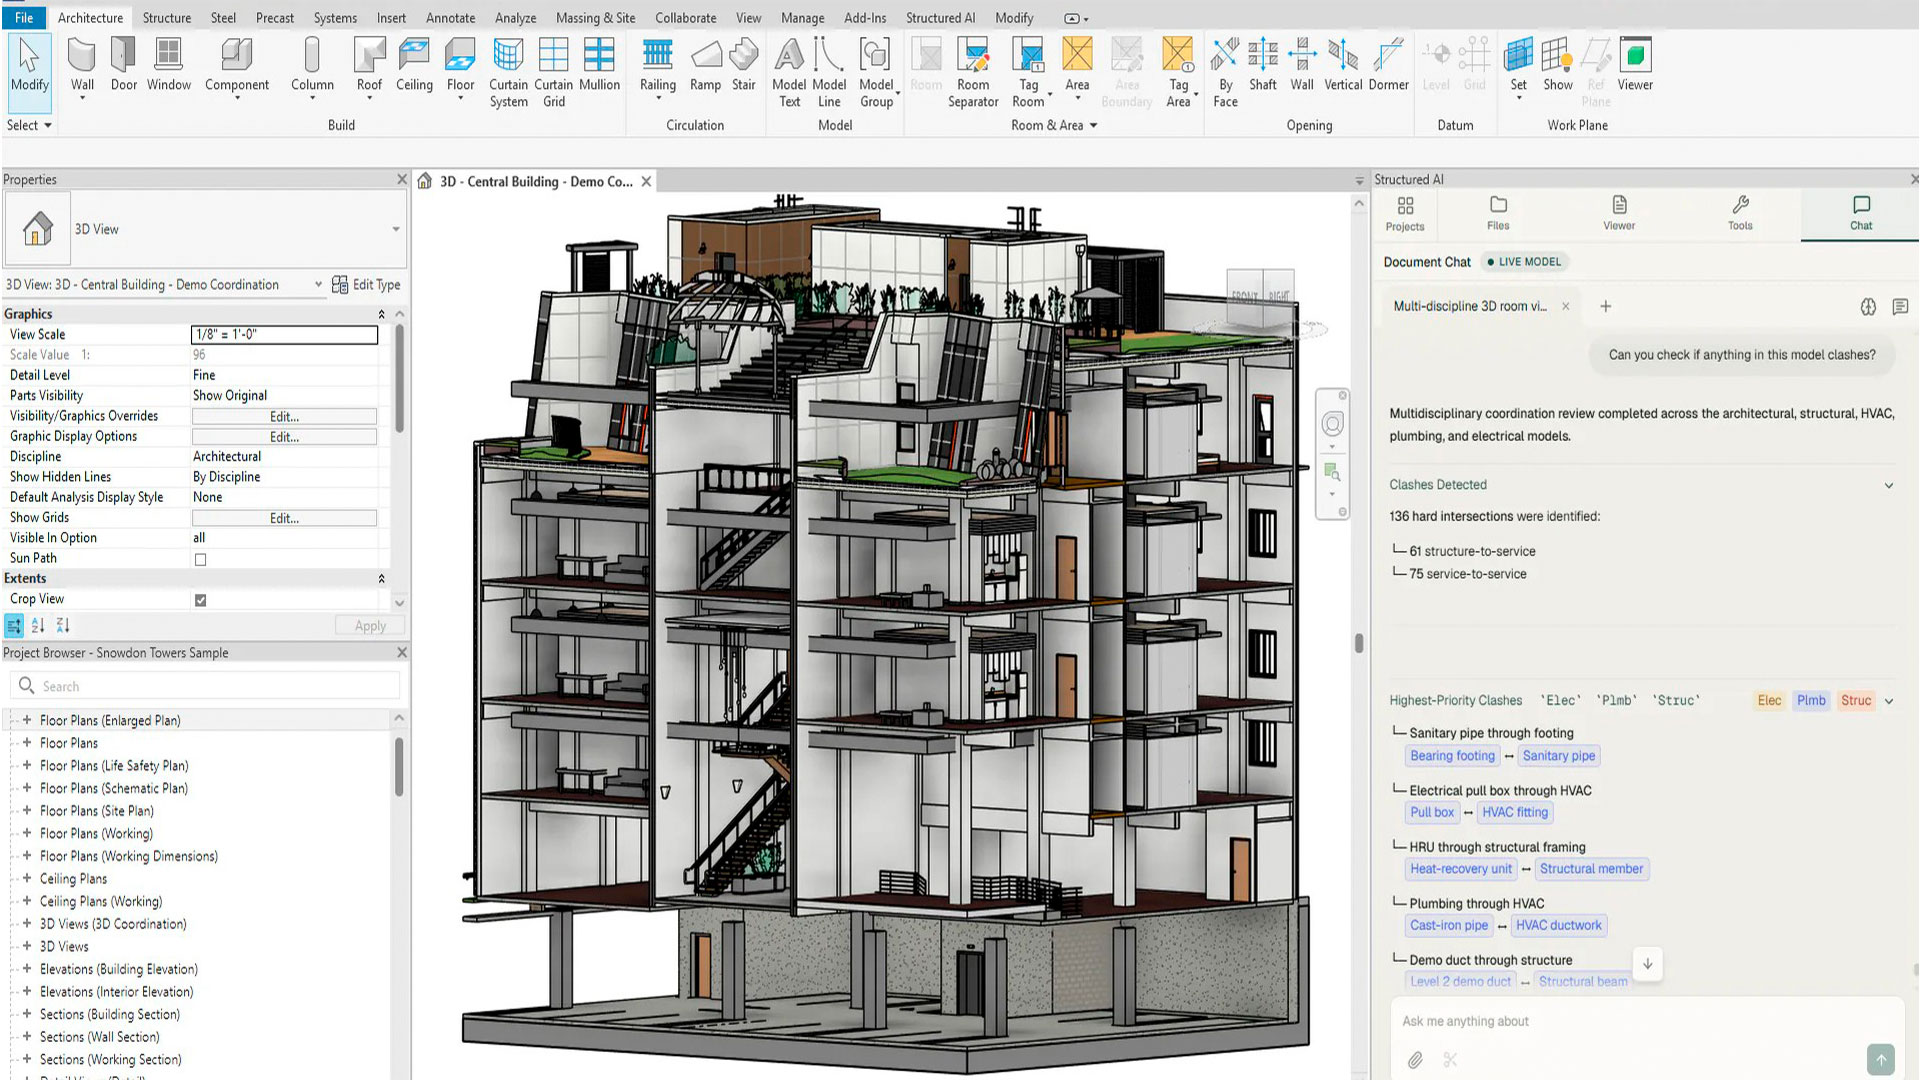The image size is (1920, 1080).
Task: Open the Work Plane Viewer
Action: 1635,65
